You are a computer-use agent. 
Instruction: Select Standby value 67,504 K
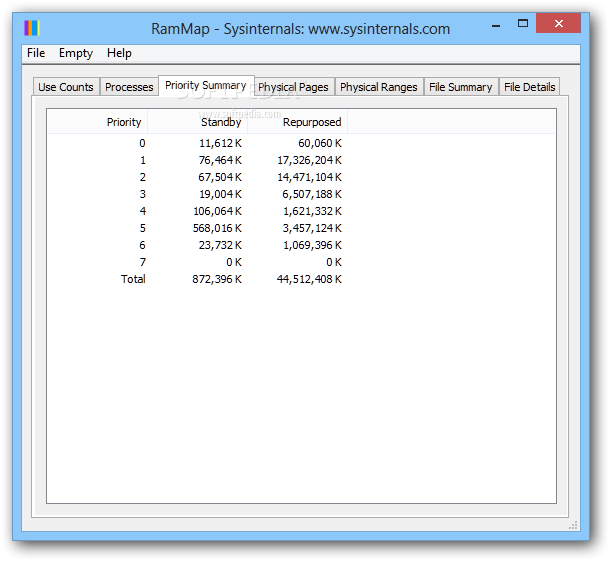(220, 177)
